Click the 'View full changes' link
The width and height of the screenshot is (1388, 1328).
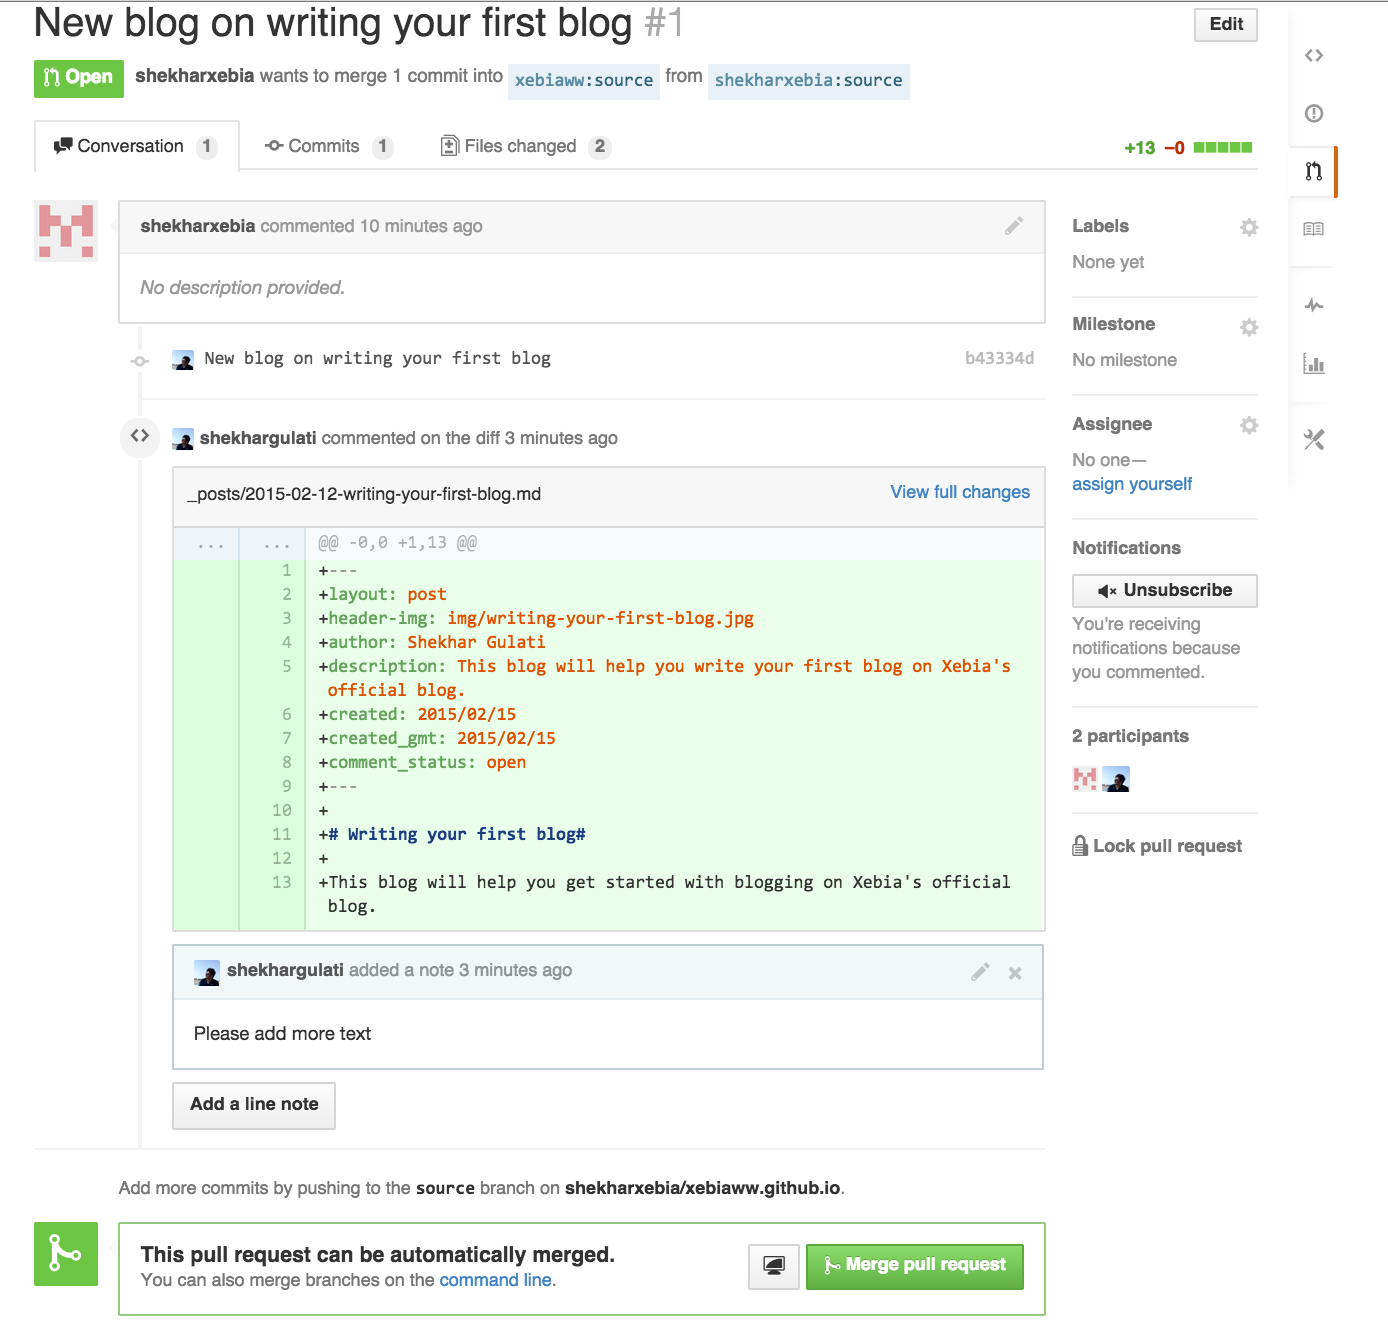960,492
